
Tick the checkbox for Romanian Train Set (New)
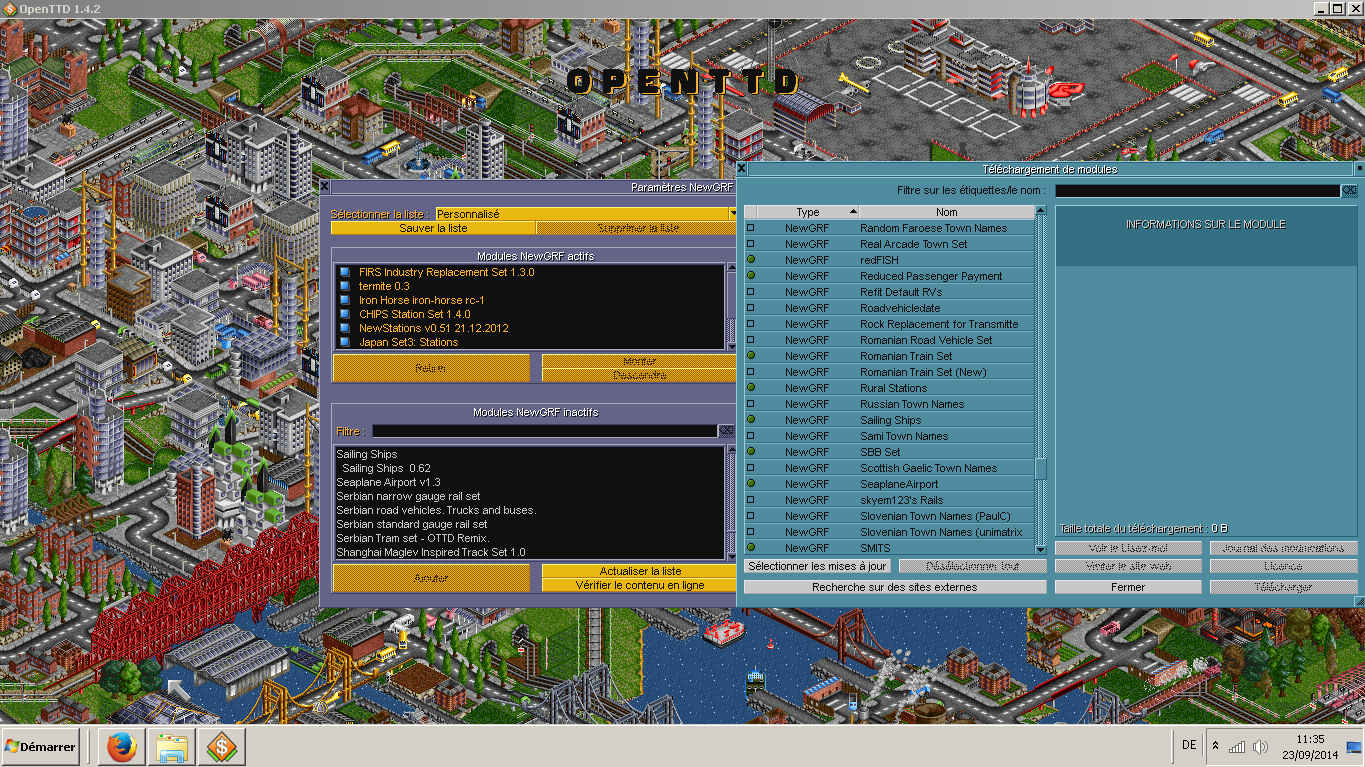click(751, 372)
